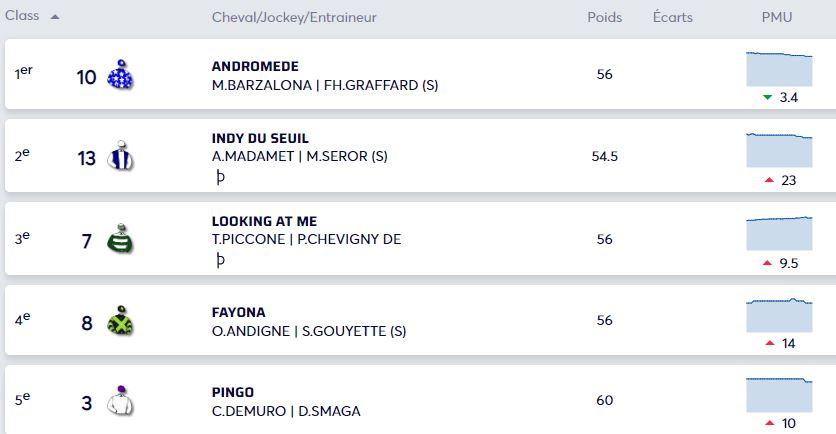Click Fayona's green cross silk icon
The height and width of the screenshot is (434, 836).
[120, 320]
